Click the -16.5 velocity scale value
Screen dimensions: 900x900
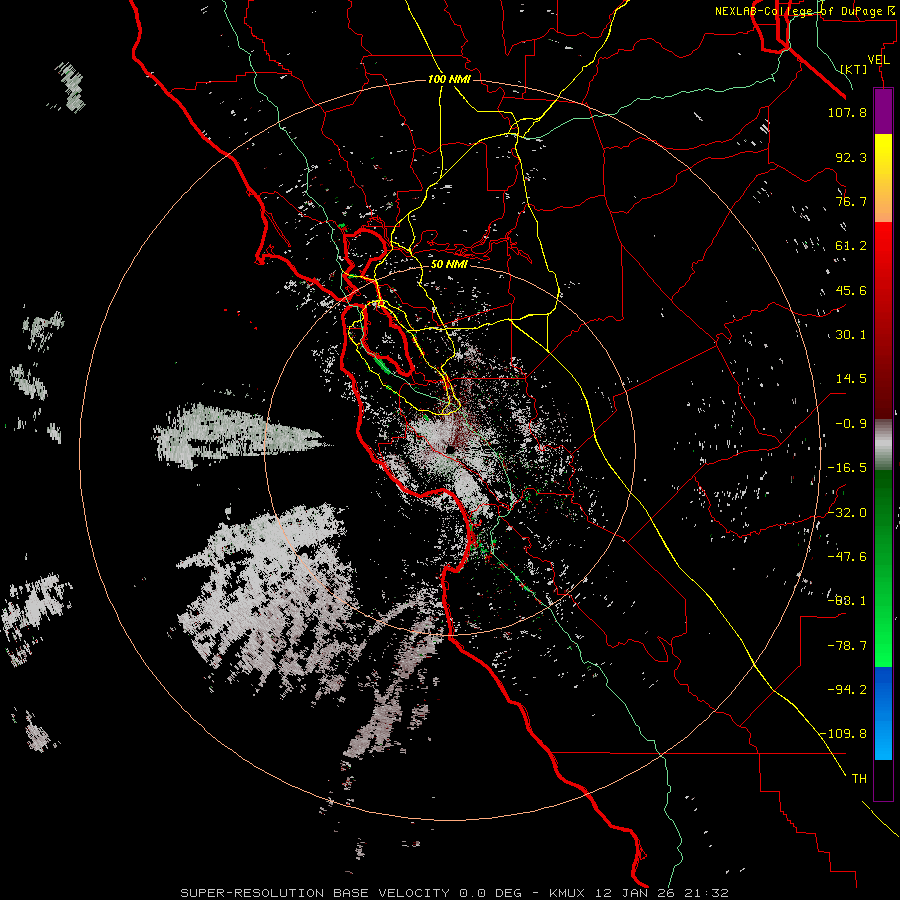coord(847,468)
